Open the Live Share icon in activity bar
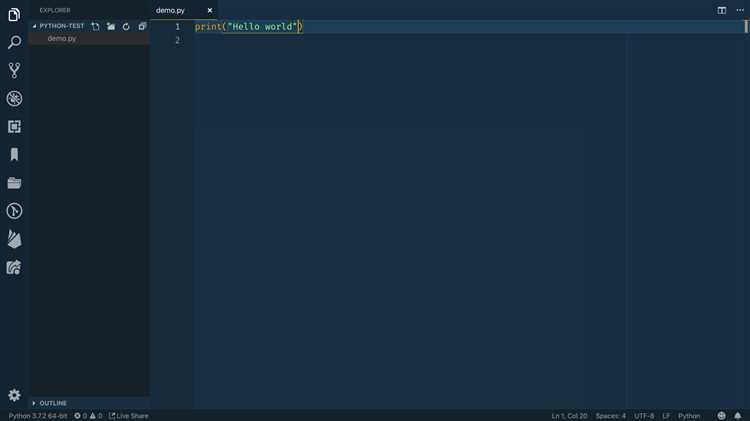The image size is (750, 421). pyautogui.click(x=14, y=267)
